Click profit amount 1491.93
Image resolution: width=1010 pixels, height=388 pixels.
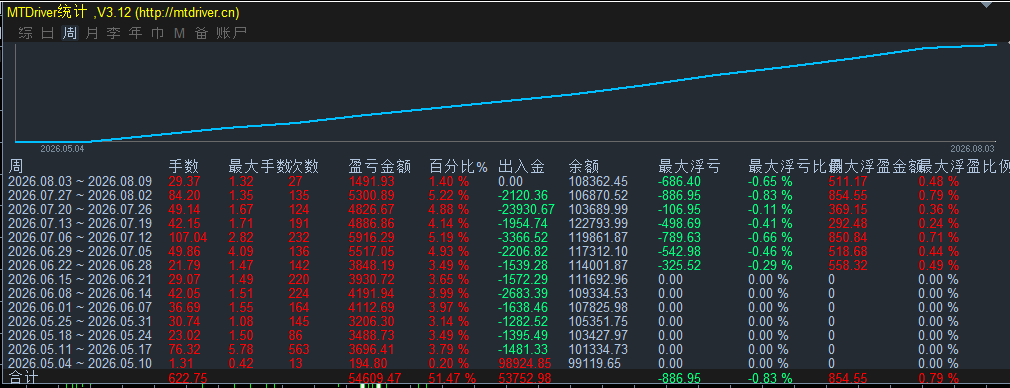coord(372,182)
